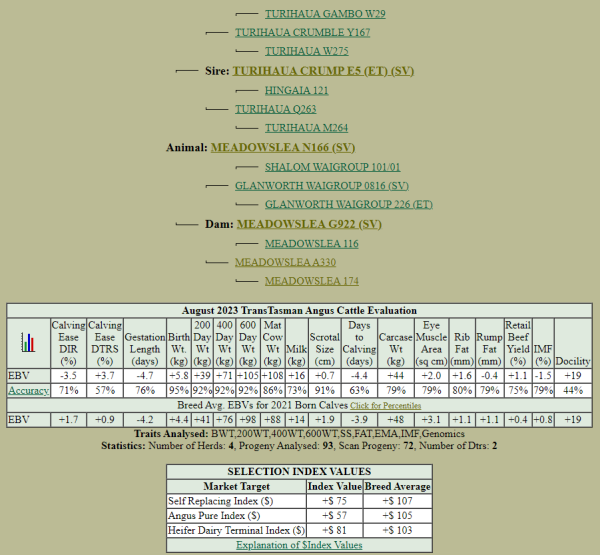Select the Calving Ease DTRS (%) column header
600x555 pixels.
pyautogui.click(x=105, y=343)
